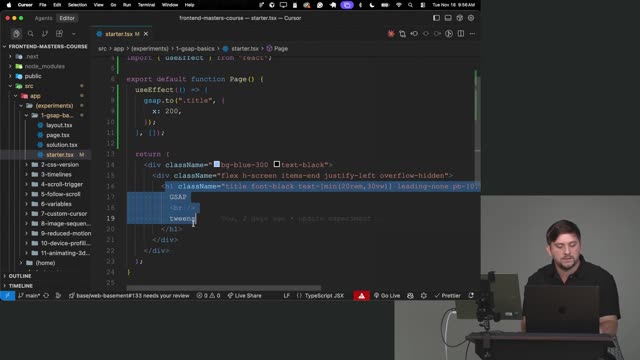Open the Selection menu

[x=77, y=5]
